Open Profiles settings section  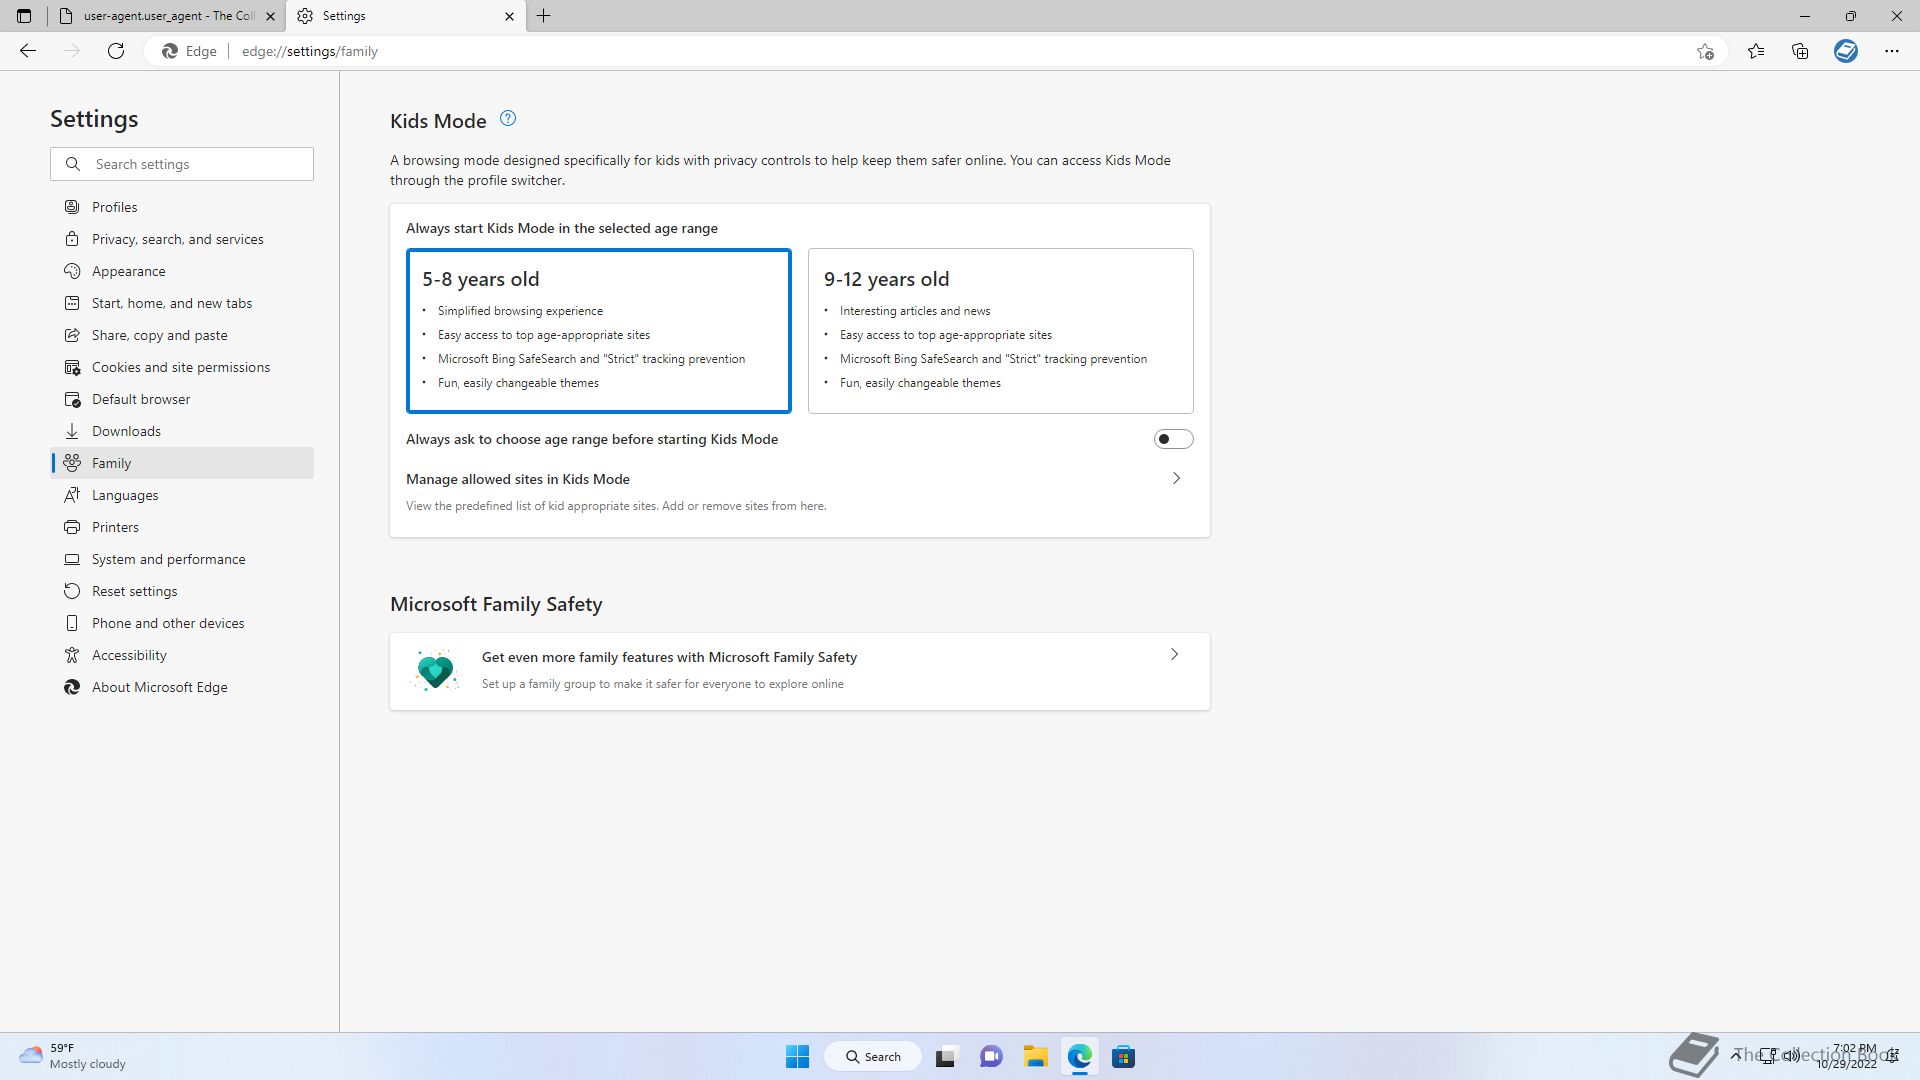pyautogui.click(x=182, y=207)
